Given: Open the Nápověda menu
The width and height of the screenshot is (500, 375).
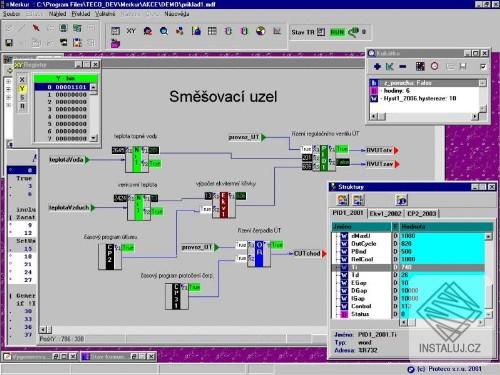Looking at the screenshot, I should [177, 14].
